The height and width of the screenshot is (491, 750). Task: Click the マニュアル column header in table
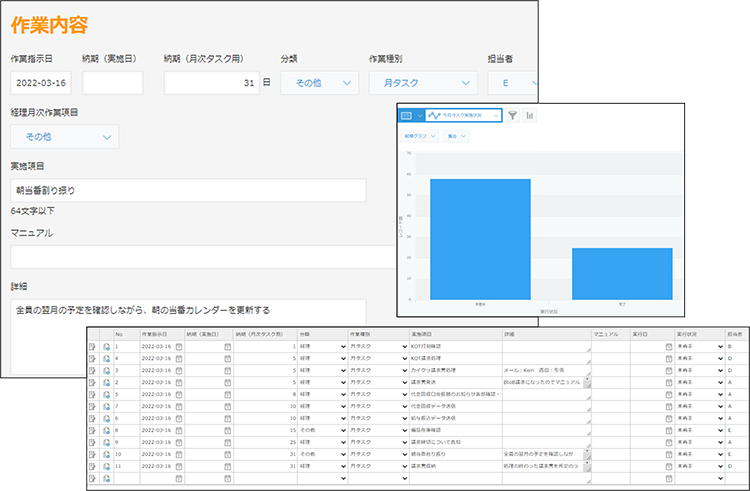click(611, 334)
